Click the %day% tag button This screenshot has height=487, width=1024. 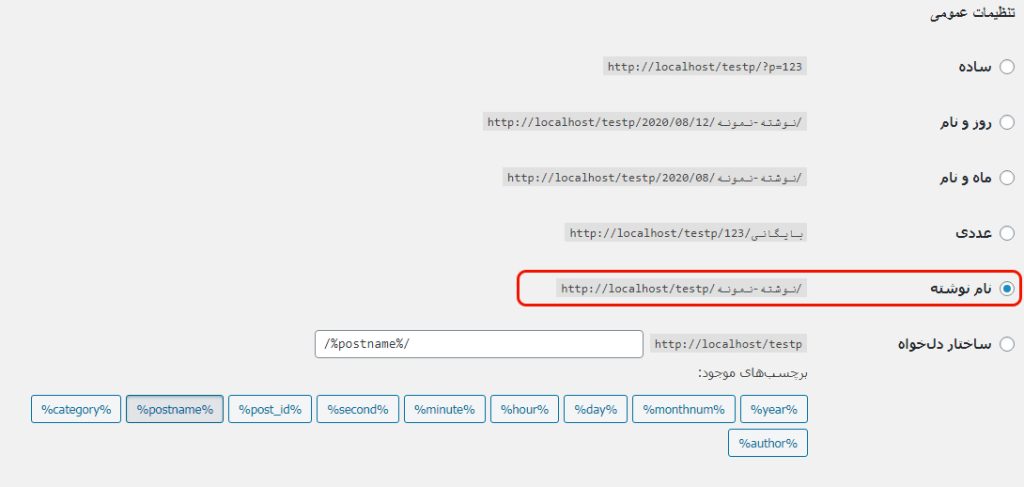click(x=595, y=409)
